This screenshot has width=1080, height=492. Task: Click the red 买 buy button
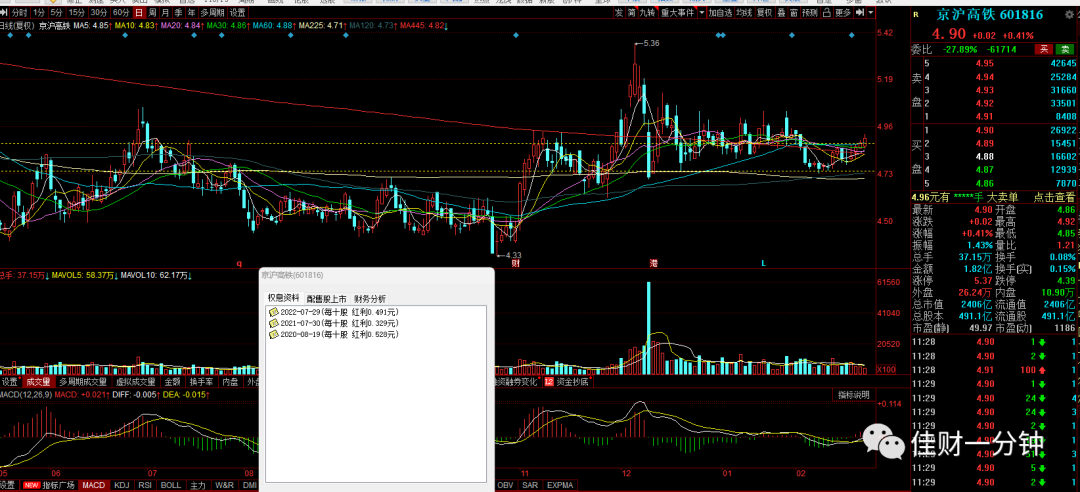pyautogui.click(x=1045, y=49)
